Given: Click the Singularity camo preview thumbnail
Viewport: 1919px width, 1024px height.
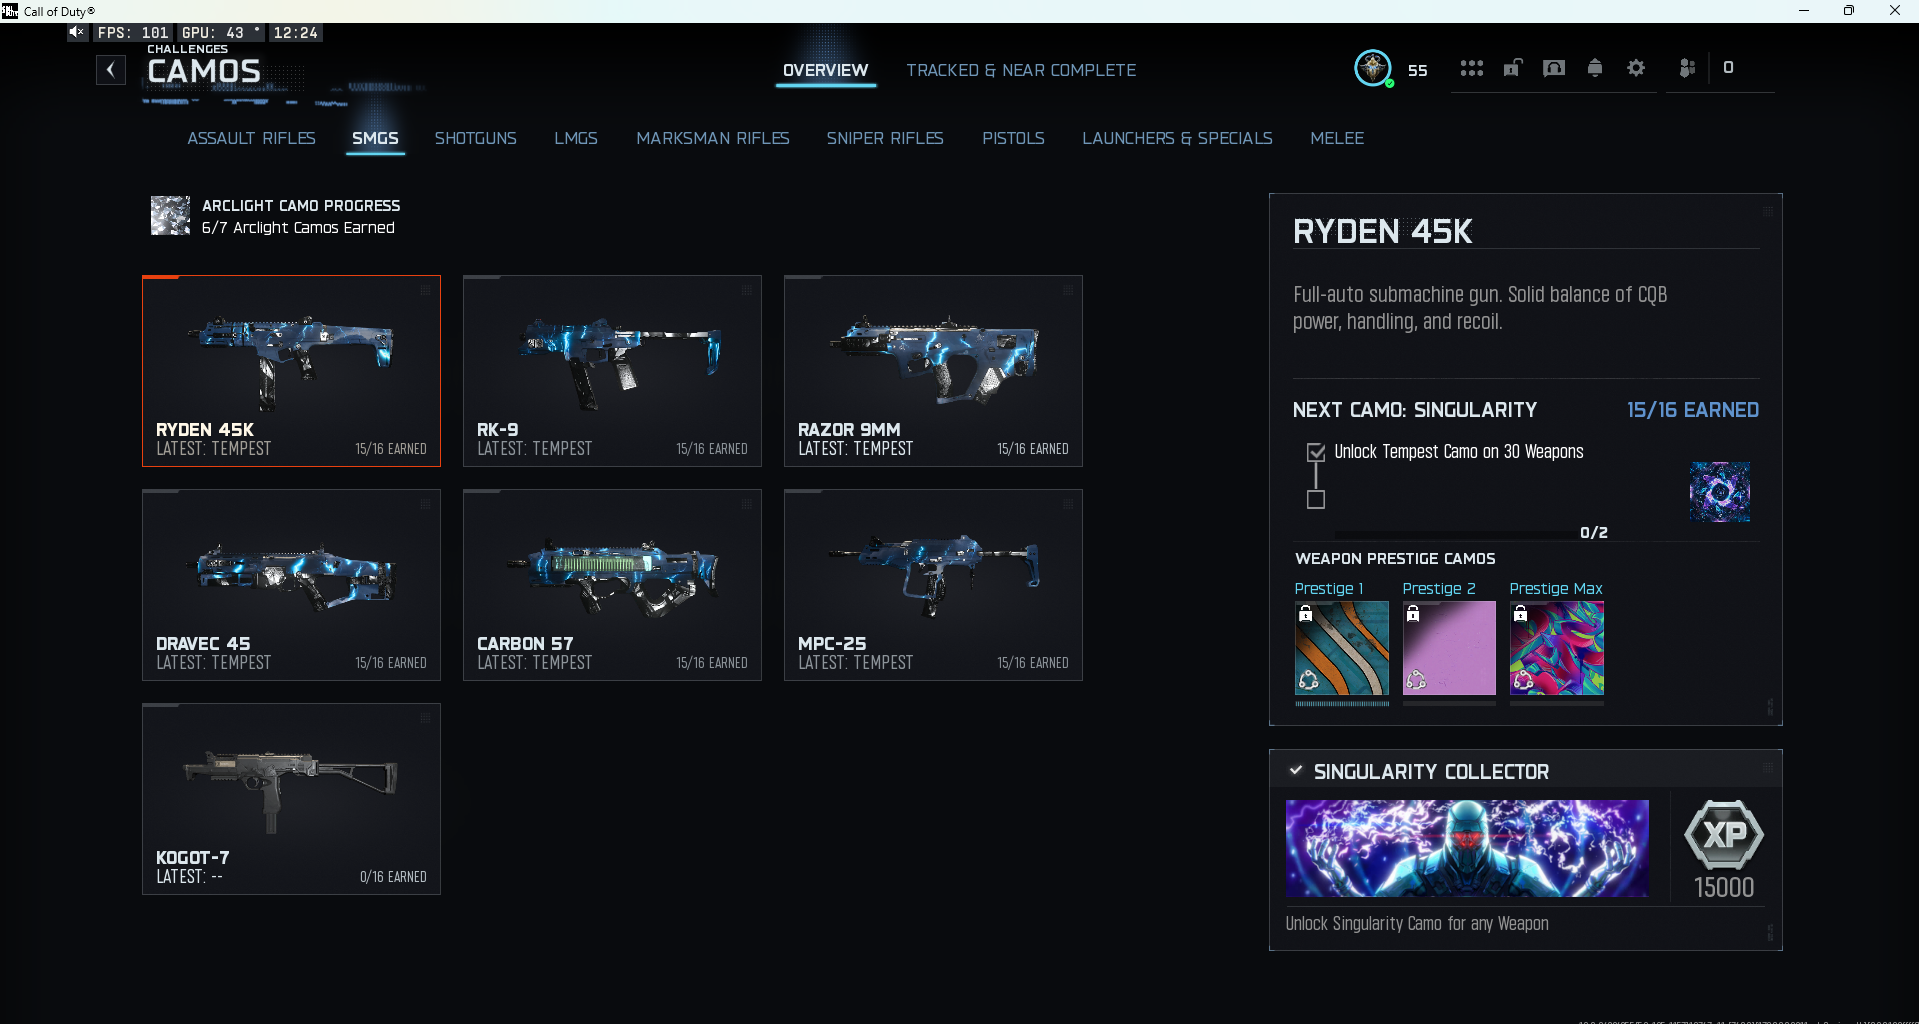Looking at the screenshot, I should tap(1720, 492).
